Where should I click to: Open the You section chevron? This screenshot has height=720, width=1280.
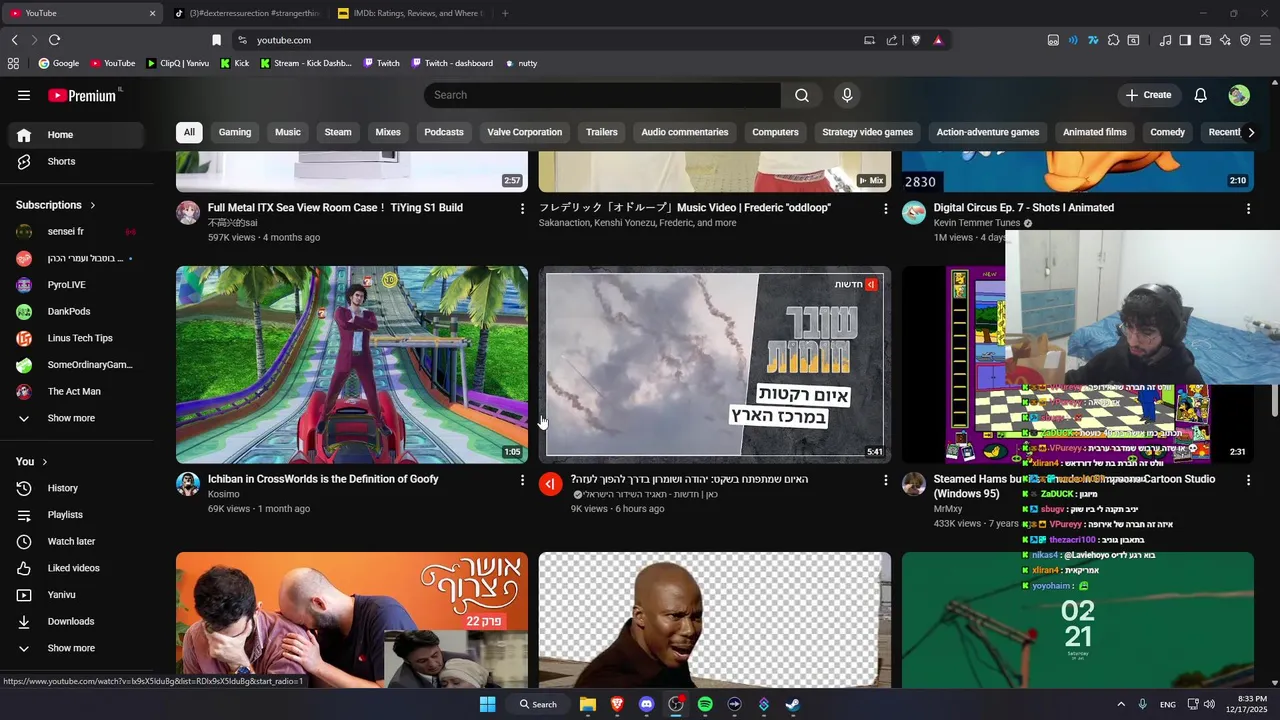[x=45, y=462]
